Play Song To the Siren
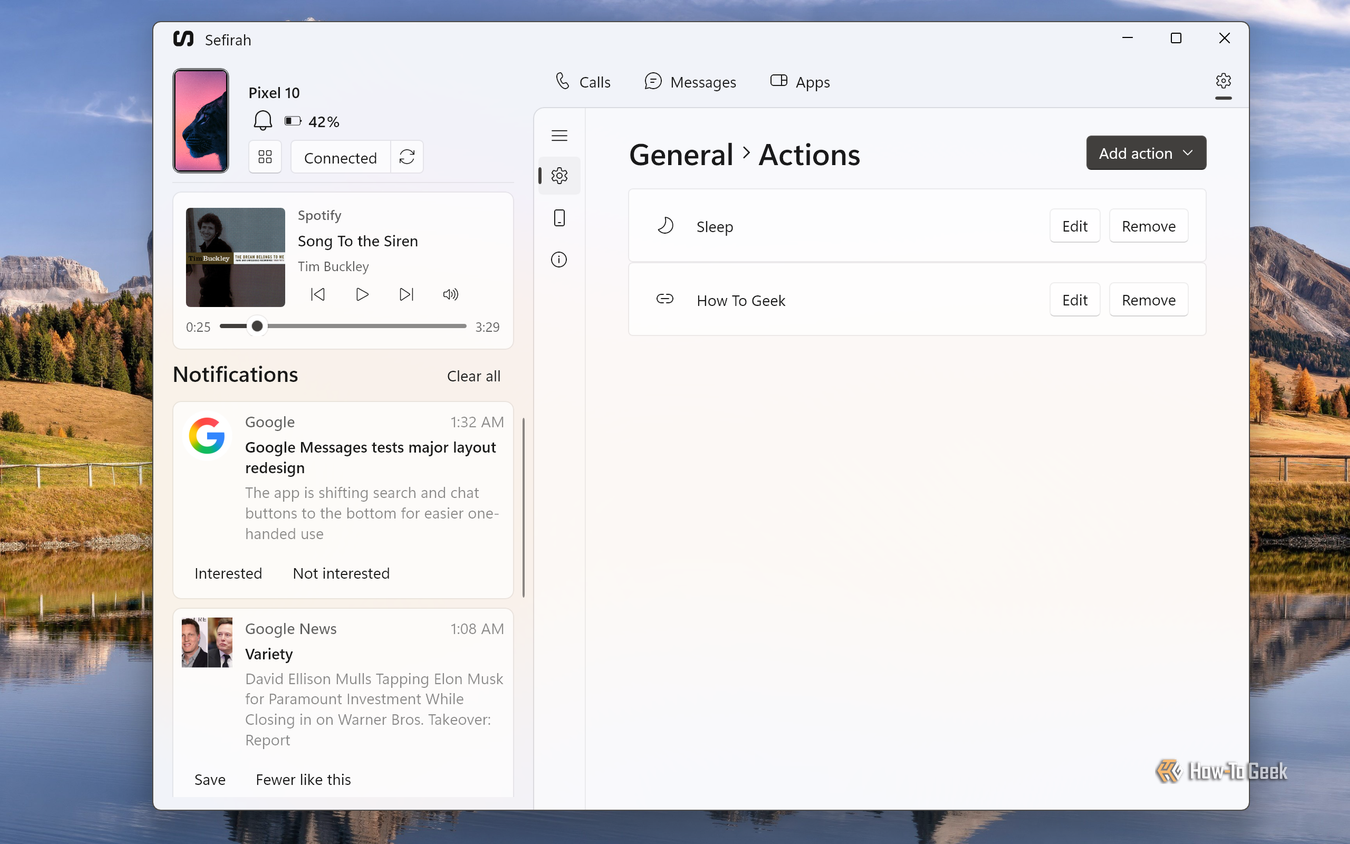 tap(362, 294)
